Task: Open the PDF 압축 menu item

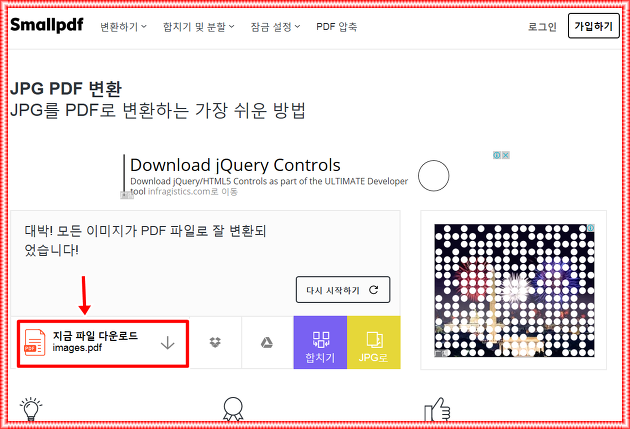Action: click(x=337, y=27)
